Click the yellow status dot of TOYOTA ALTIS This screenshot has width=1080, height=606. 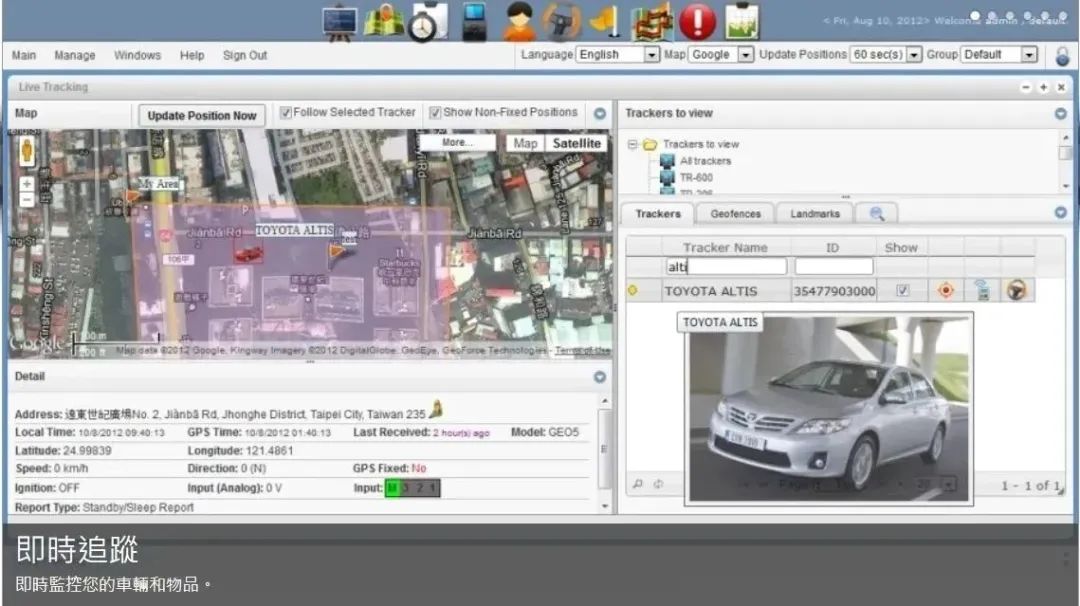pos(632,291)
